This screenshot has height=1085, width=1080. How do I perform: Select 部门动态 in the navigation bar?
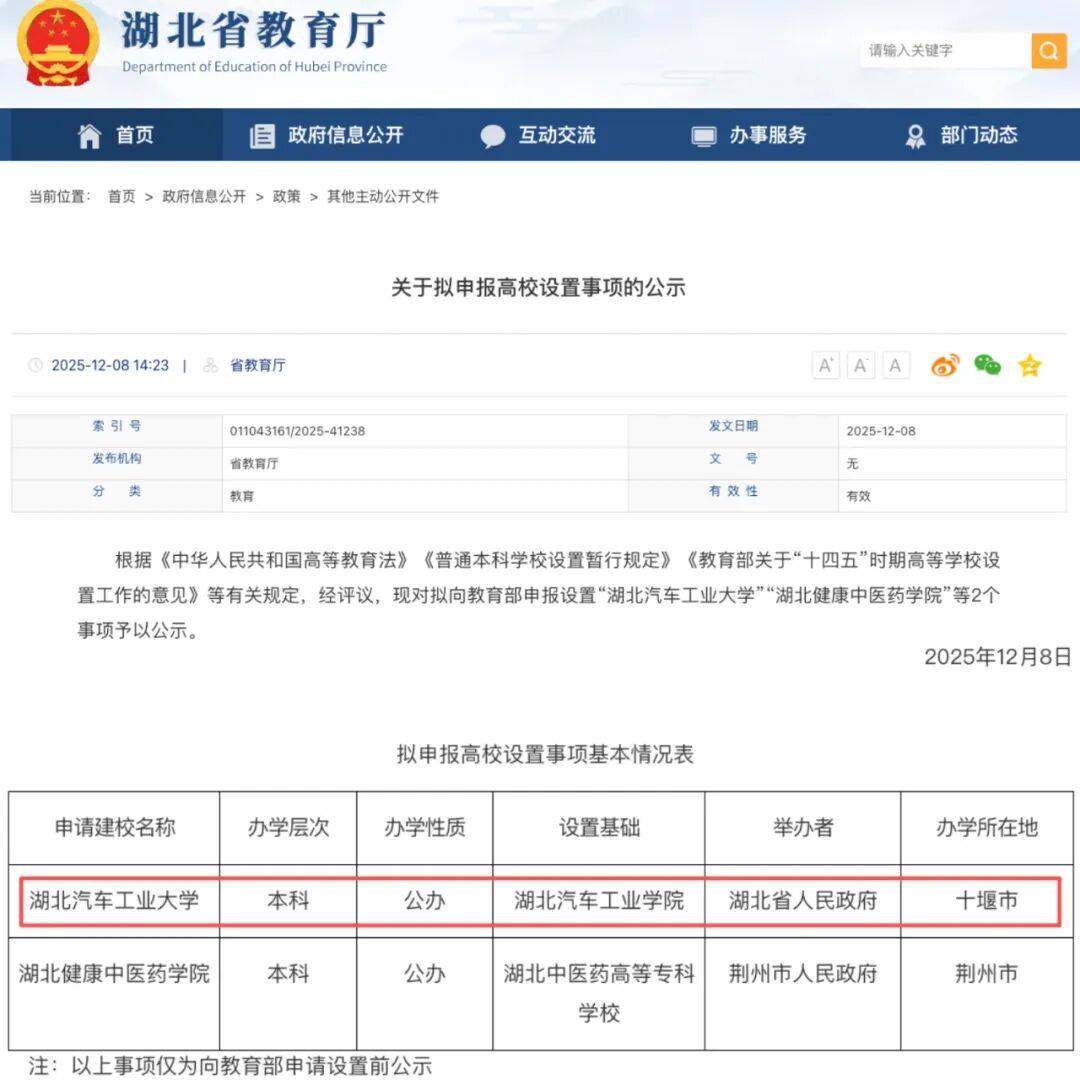pos(961,135)
